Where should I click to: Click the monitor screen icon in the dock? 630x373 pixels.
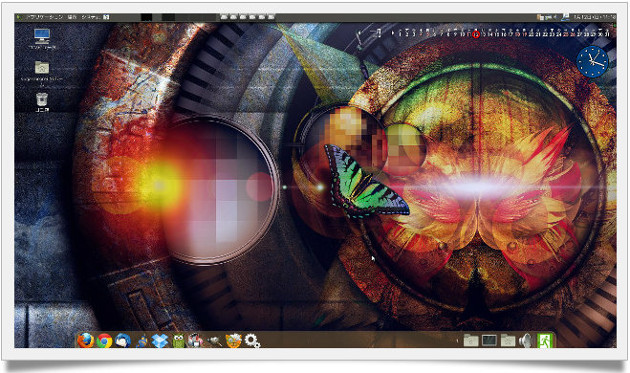pyautogui.click(x=489, y=341)
